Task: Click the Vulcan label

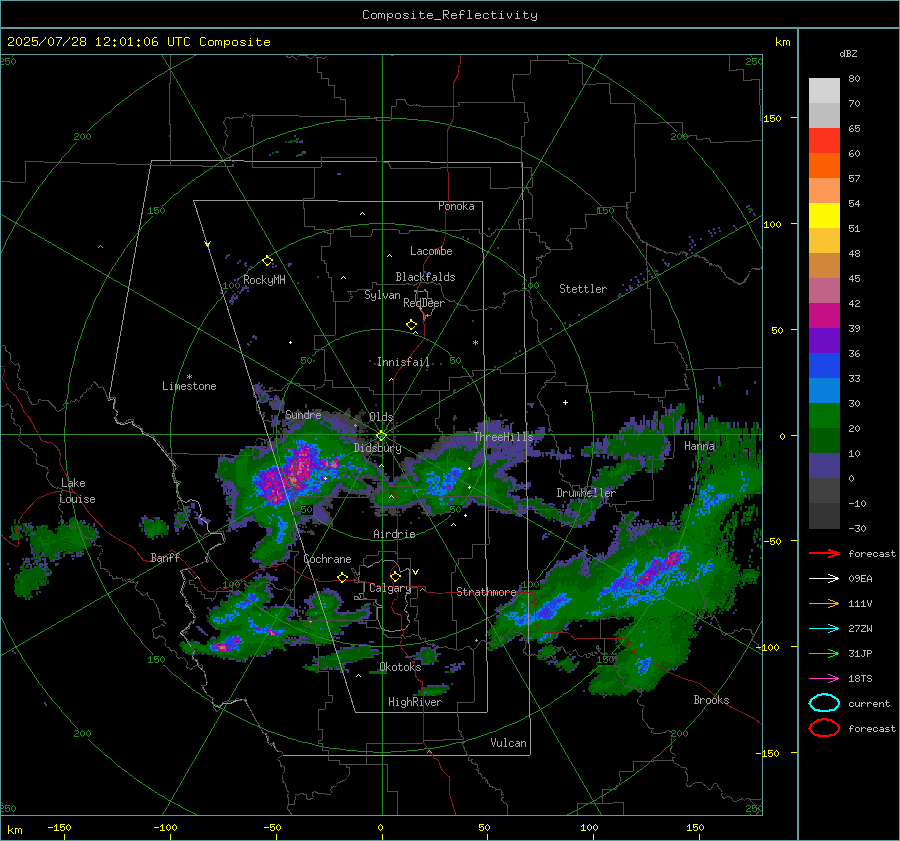Action: (x=508, y=743)
